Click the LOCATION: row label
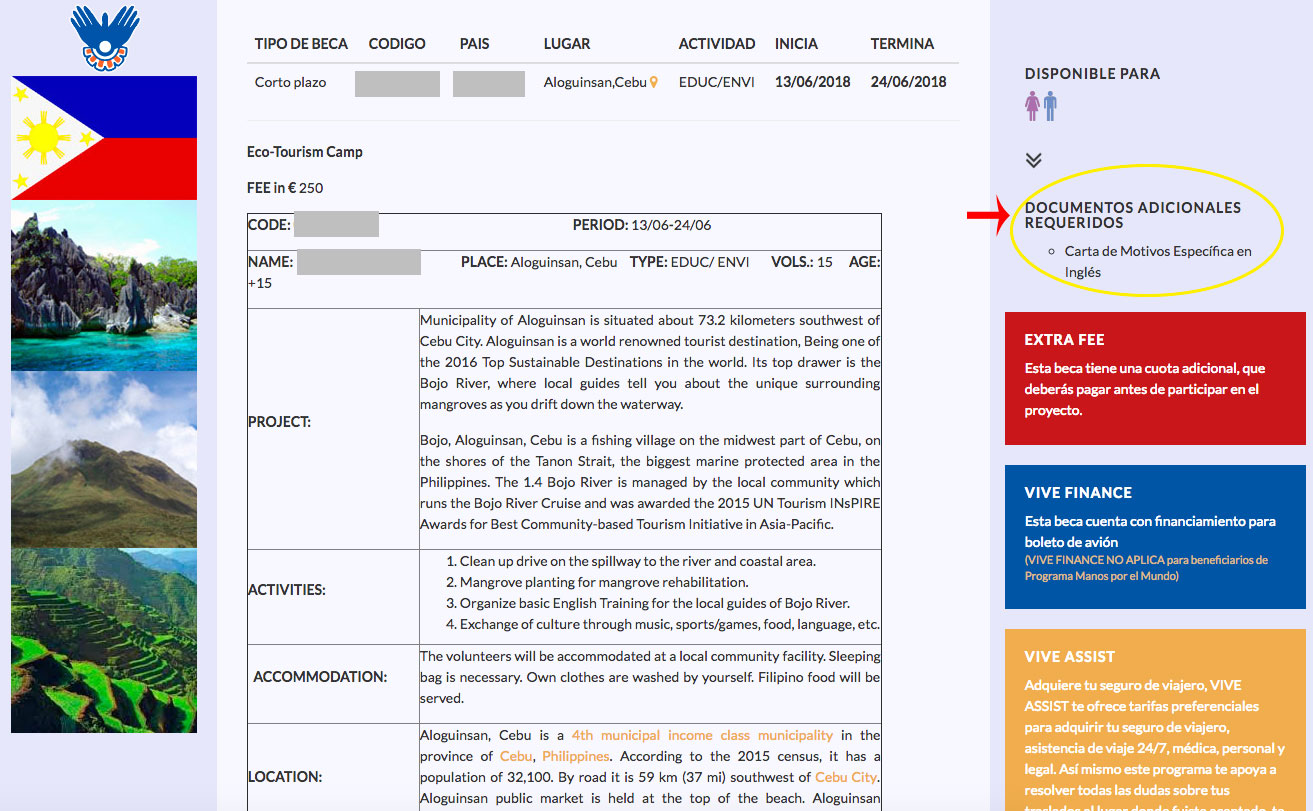1313x811 pixels. pyautogui.click(x=285, y=777)
